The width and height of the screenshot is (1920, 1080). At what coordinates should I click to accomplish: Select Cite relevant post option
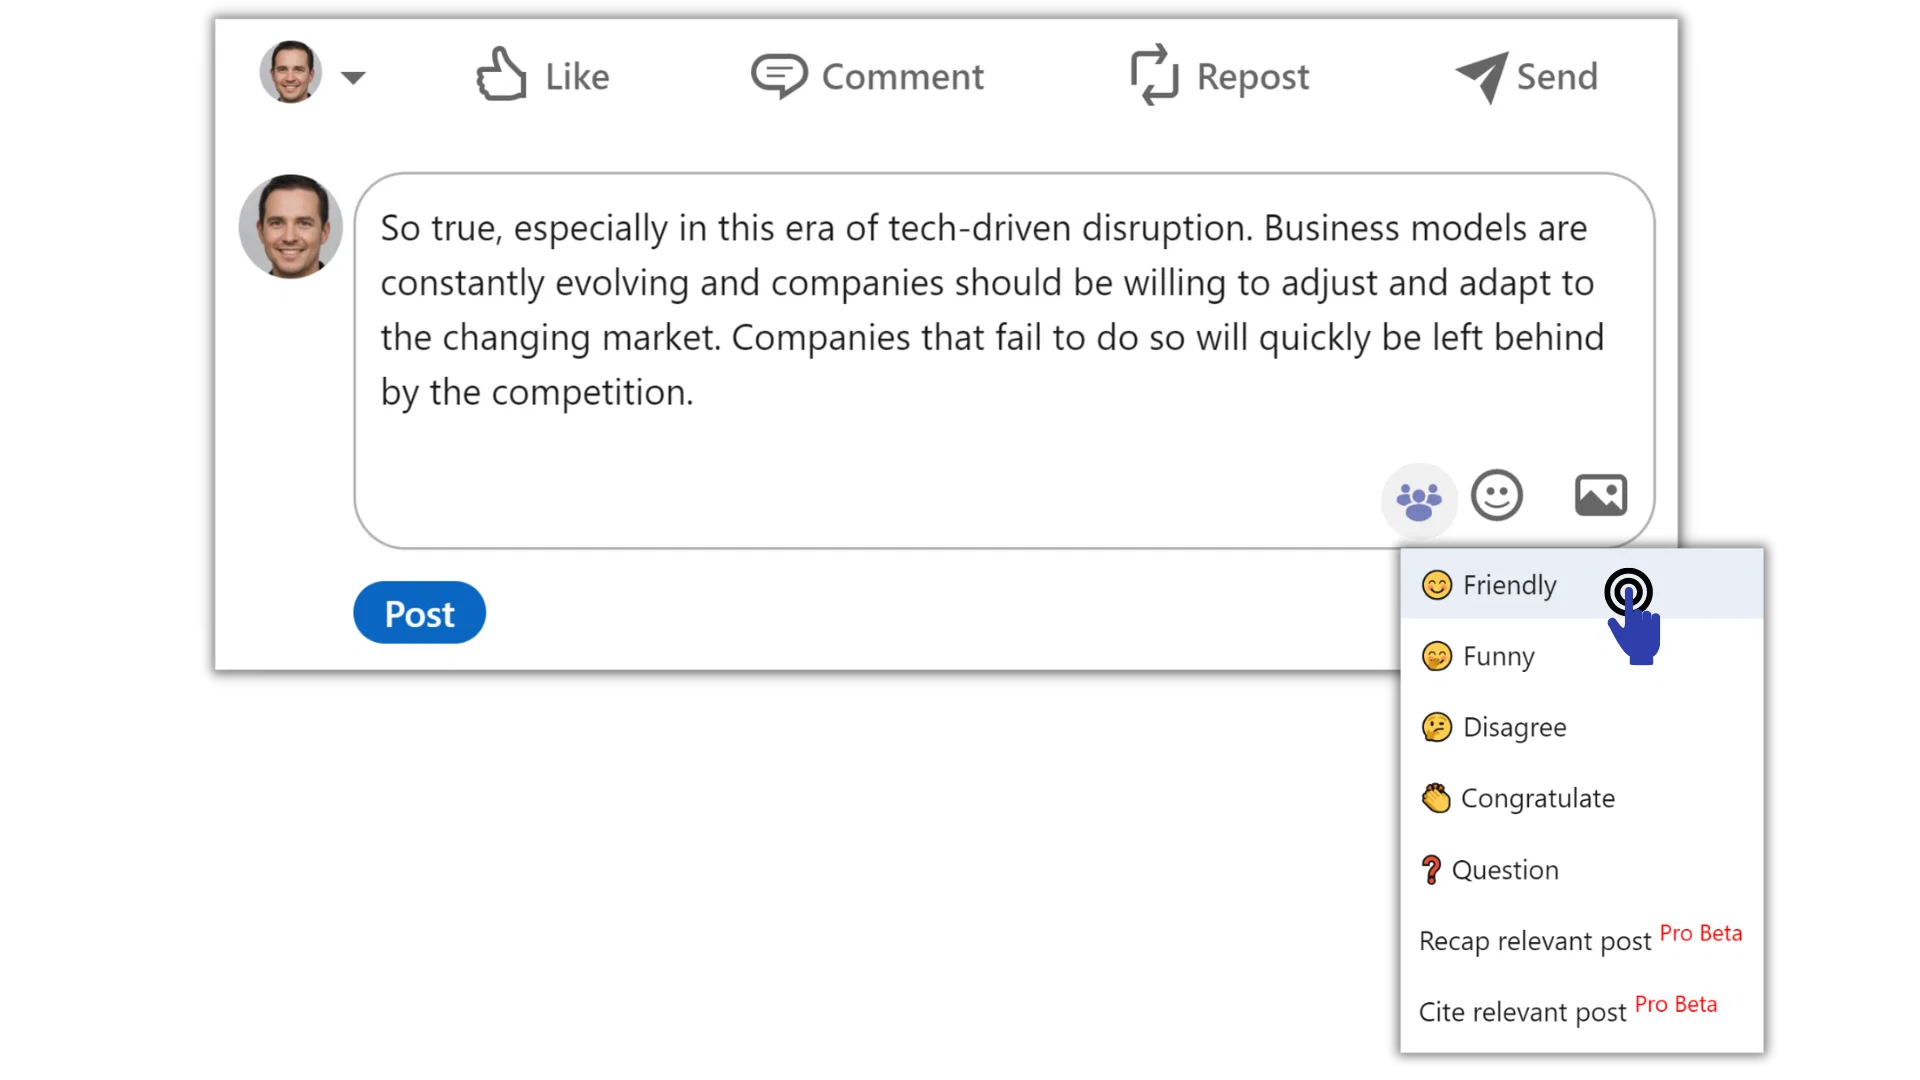[1523, 1012]
